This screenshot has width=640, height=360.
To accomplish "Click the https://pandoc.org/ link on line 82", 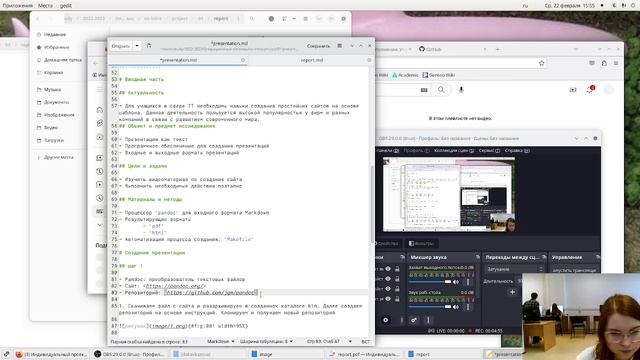I will click(174, 286).
